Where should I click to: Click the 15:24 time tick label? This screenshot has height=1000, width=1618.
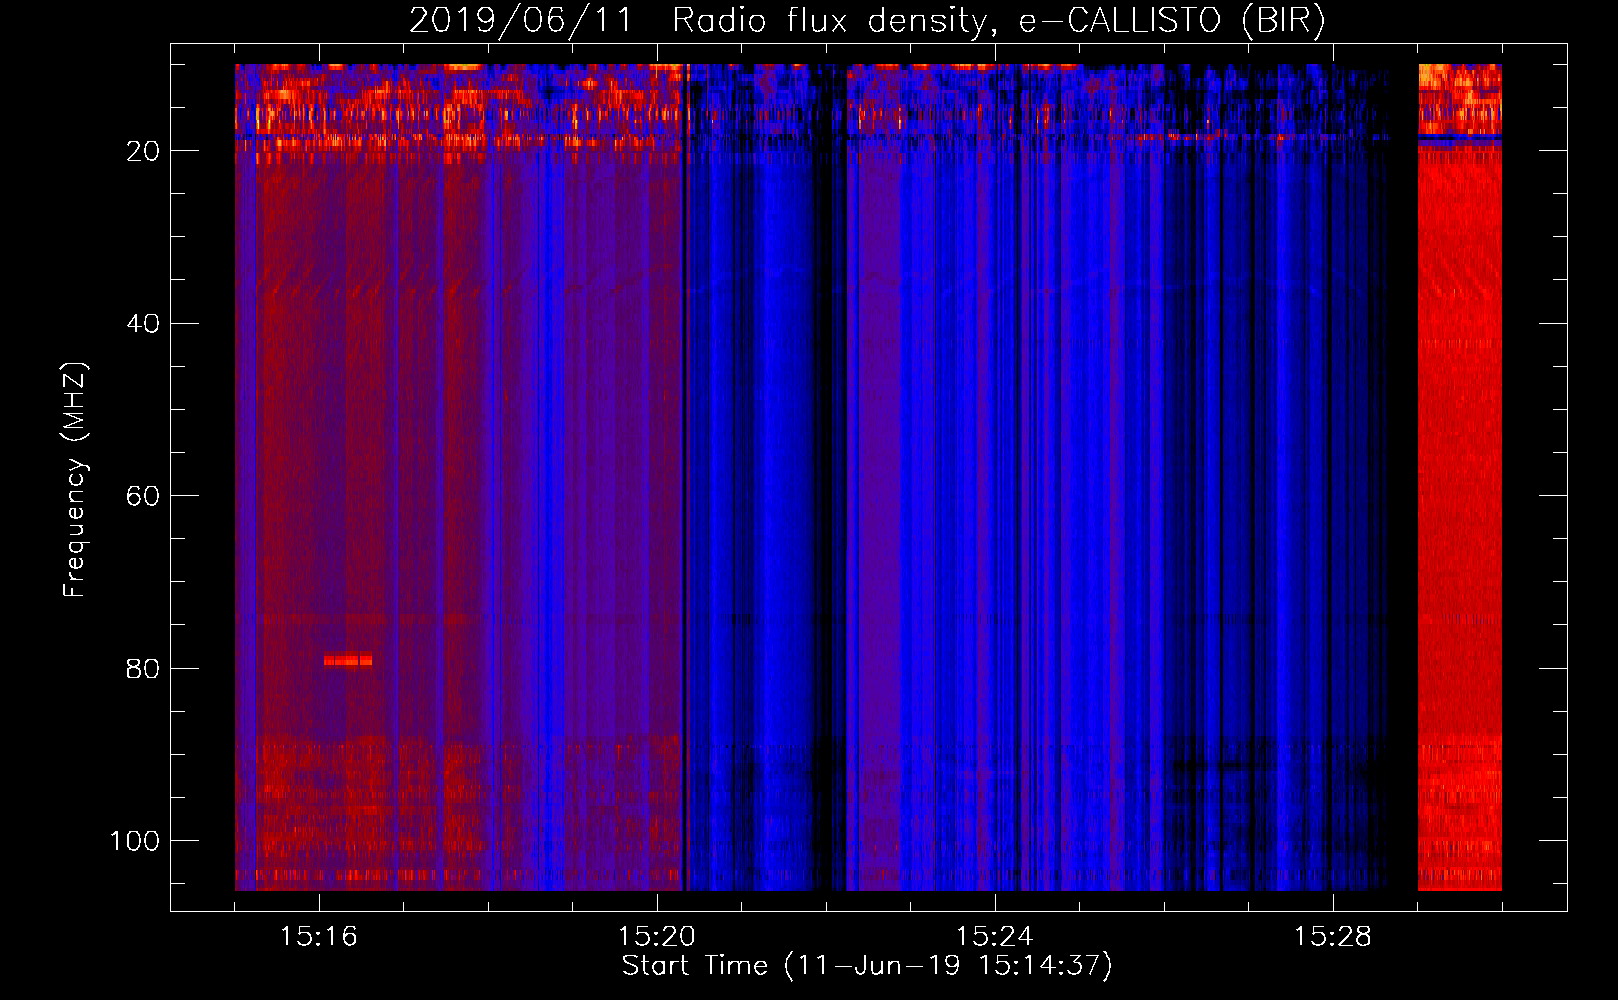pos(995,937)
